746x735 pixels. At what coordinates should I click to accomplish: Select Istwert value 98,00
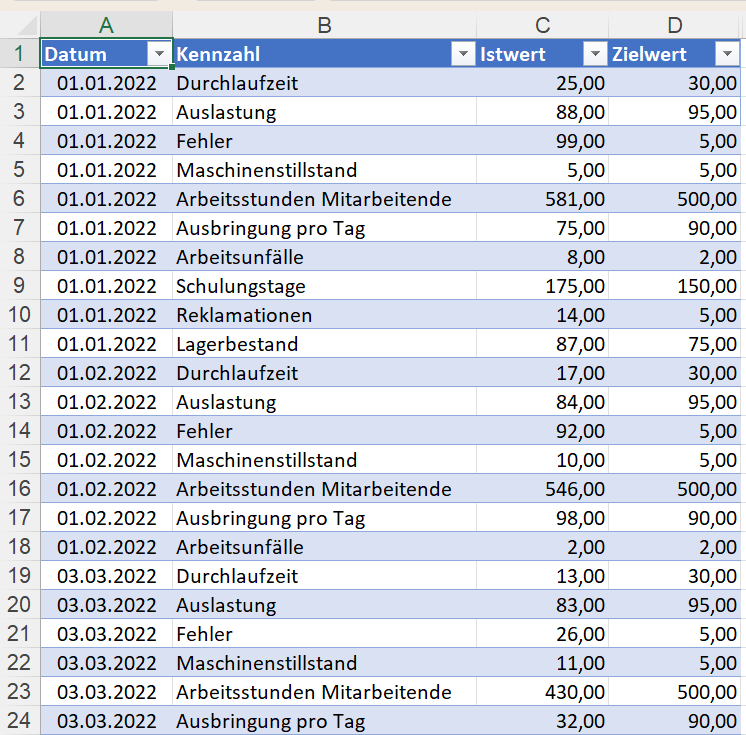542,518
